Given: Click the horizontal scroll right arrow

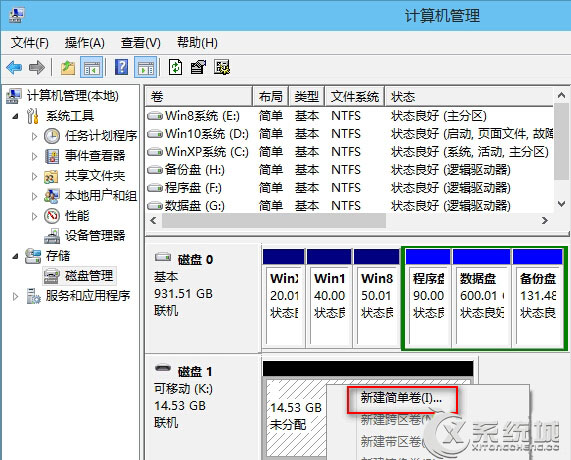Looking at the screenshot, I should pos(545,220).
